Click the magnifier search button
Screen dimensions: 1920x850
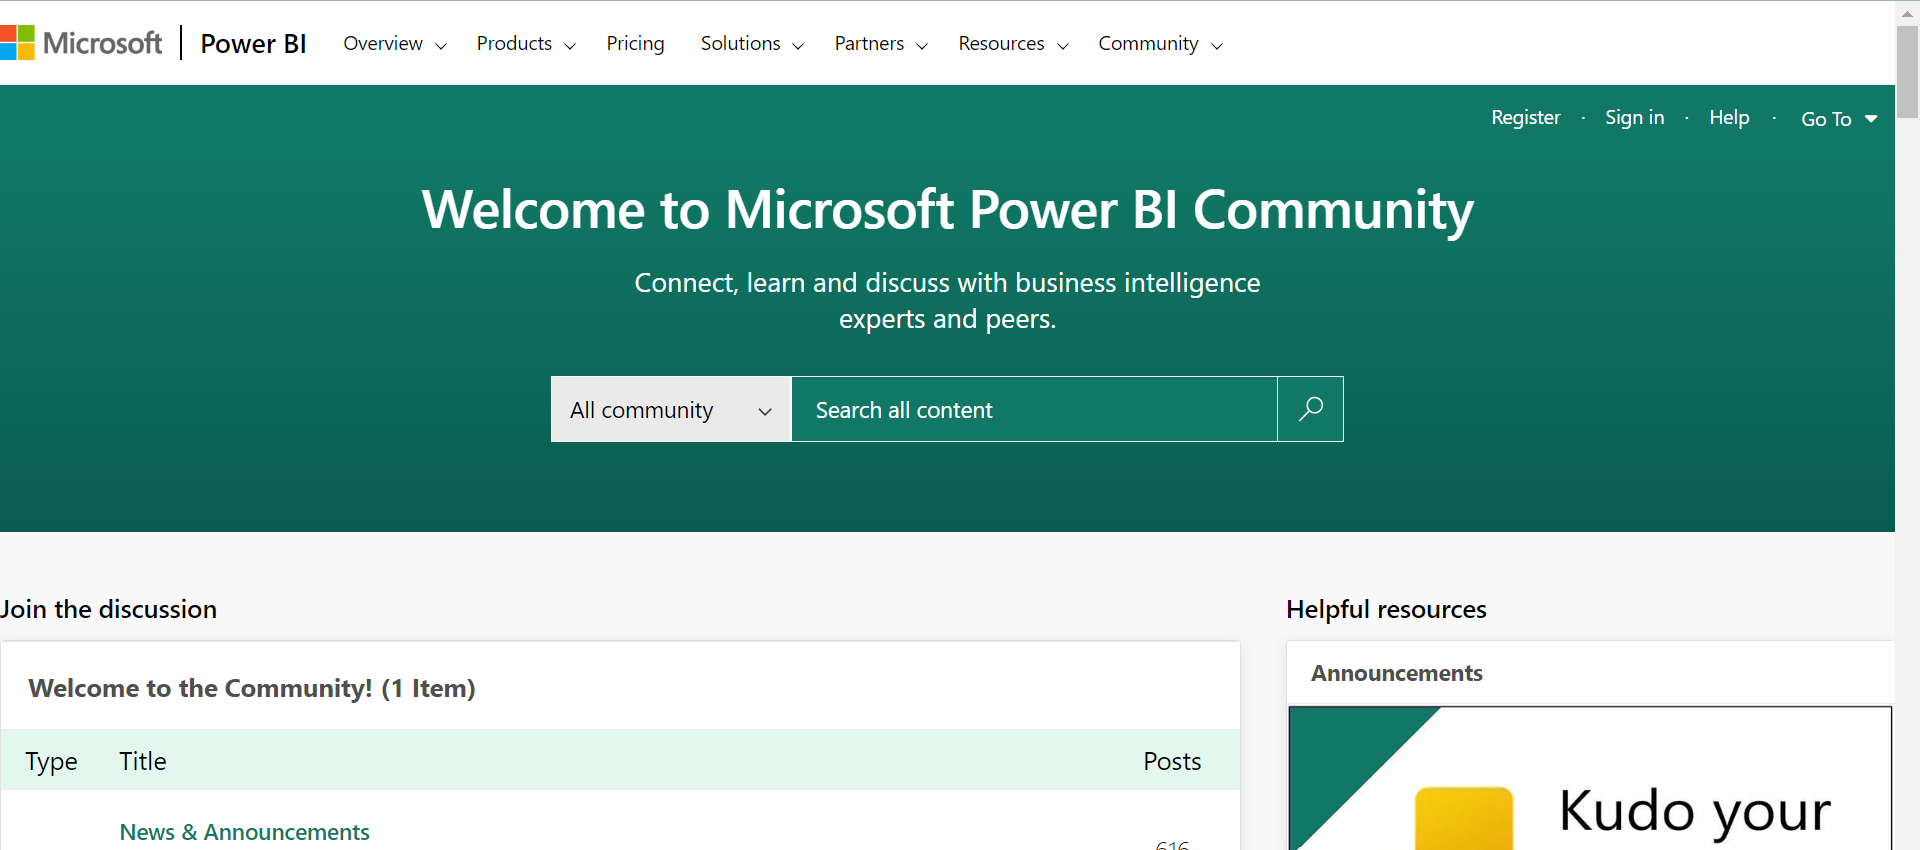[1310, 409]
